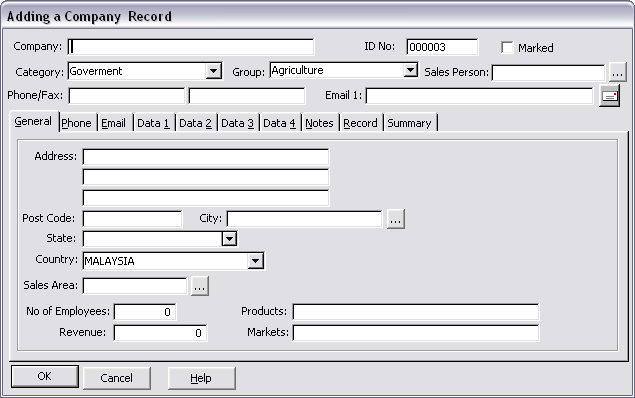Click the Products input field
The image size is (635, 398).
(416, 312)
